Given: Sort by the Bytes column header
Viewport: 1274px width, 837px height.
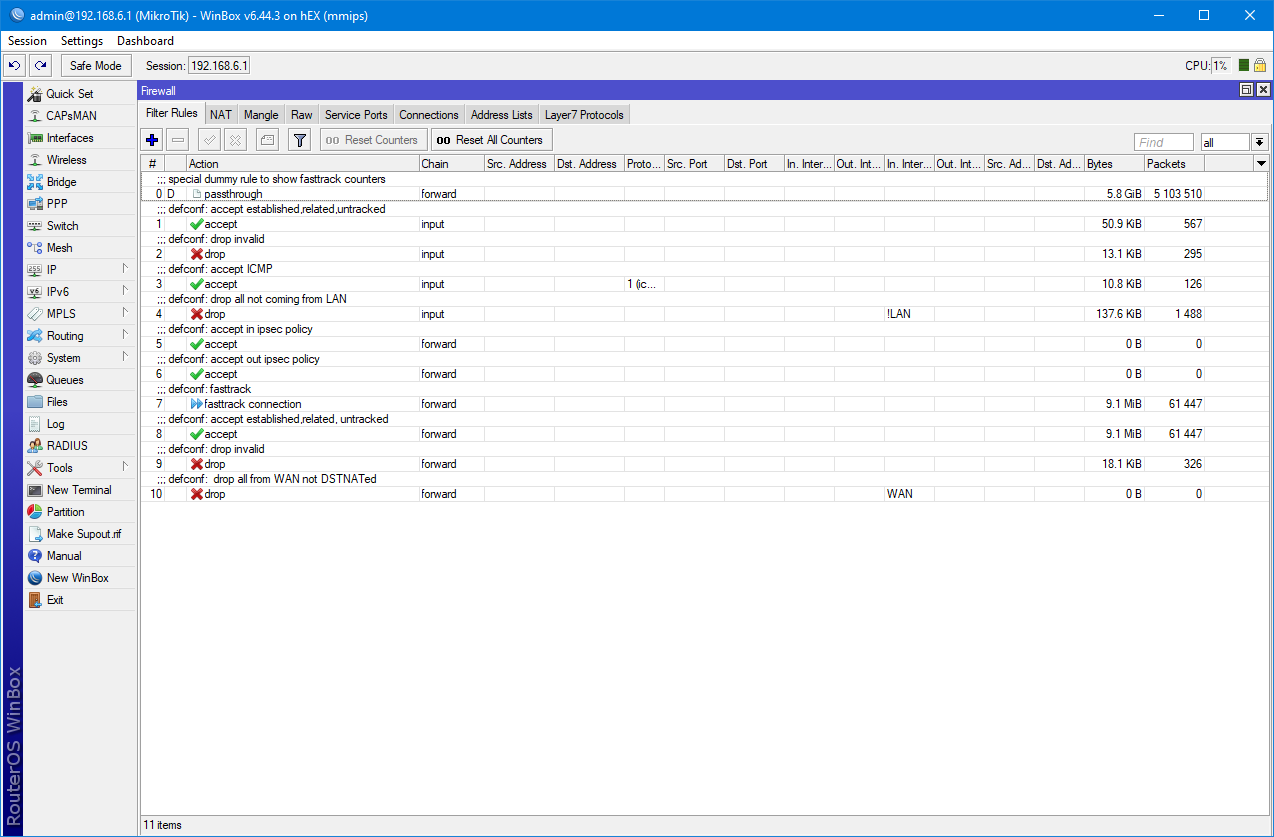Looking at the screenshot, I should click(x=1114, y=163).
